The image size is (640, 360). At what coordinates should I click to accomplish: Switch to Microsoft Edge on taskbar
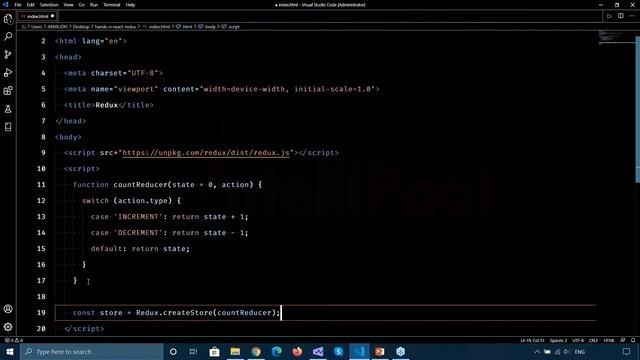(277, 352)
